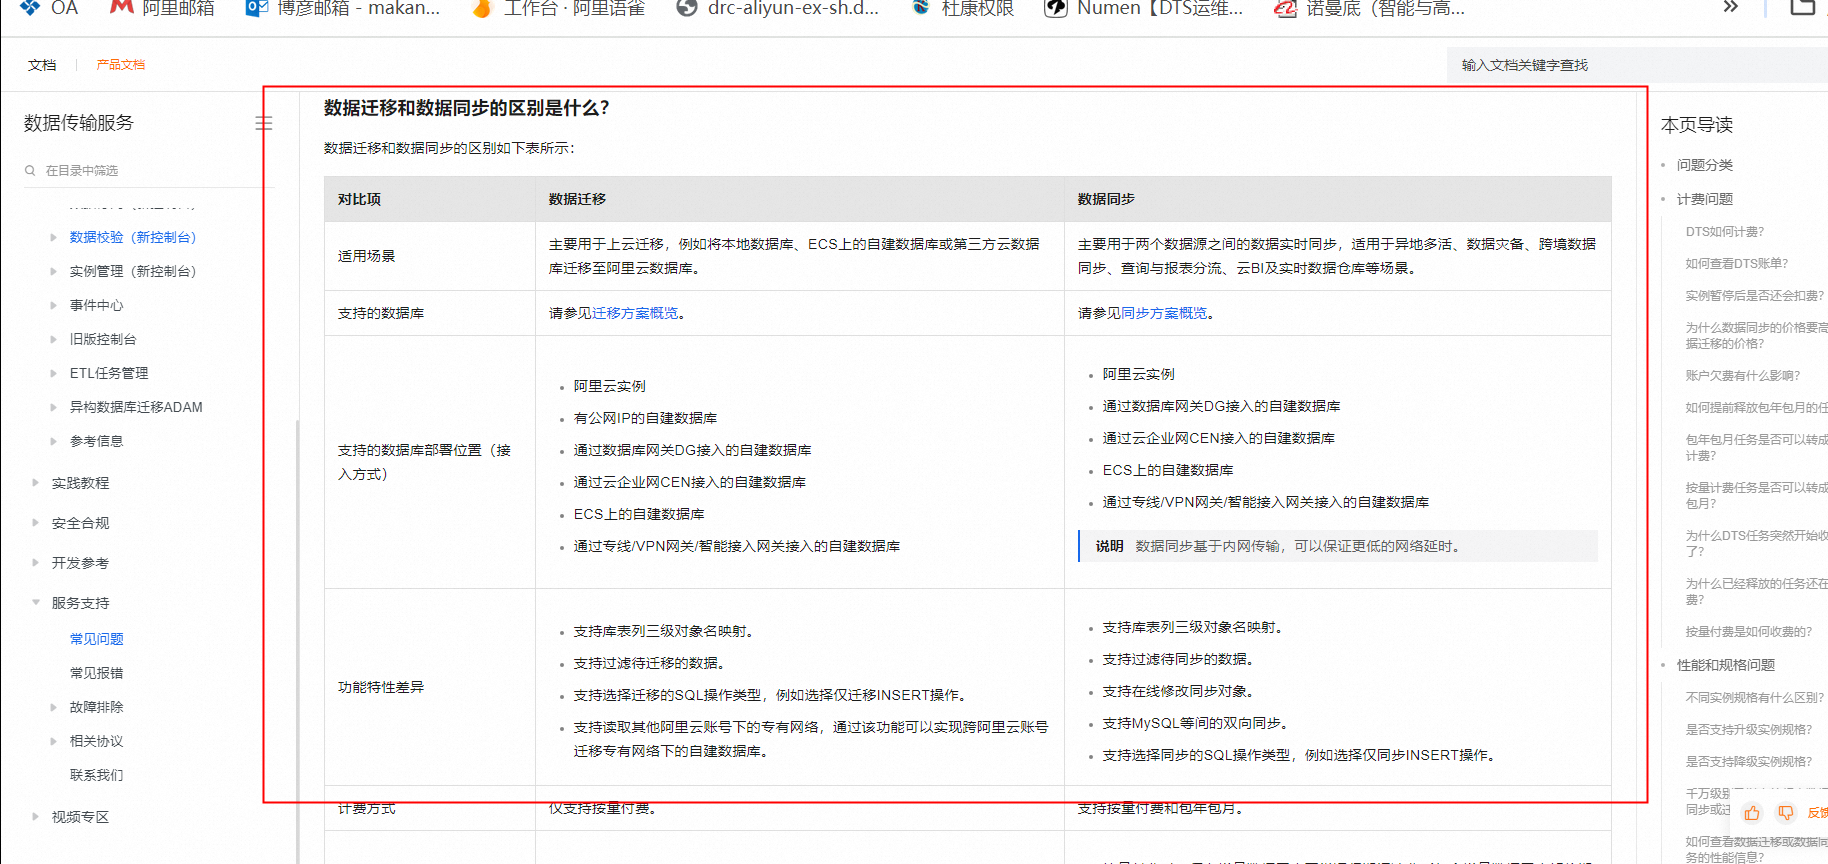Click the 数据同步 column header
The width and height of the screenshot is (1828, 864).
(x=1106, y=199)
